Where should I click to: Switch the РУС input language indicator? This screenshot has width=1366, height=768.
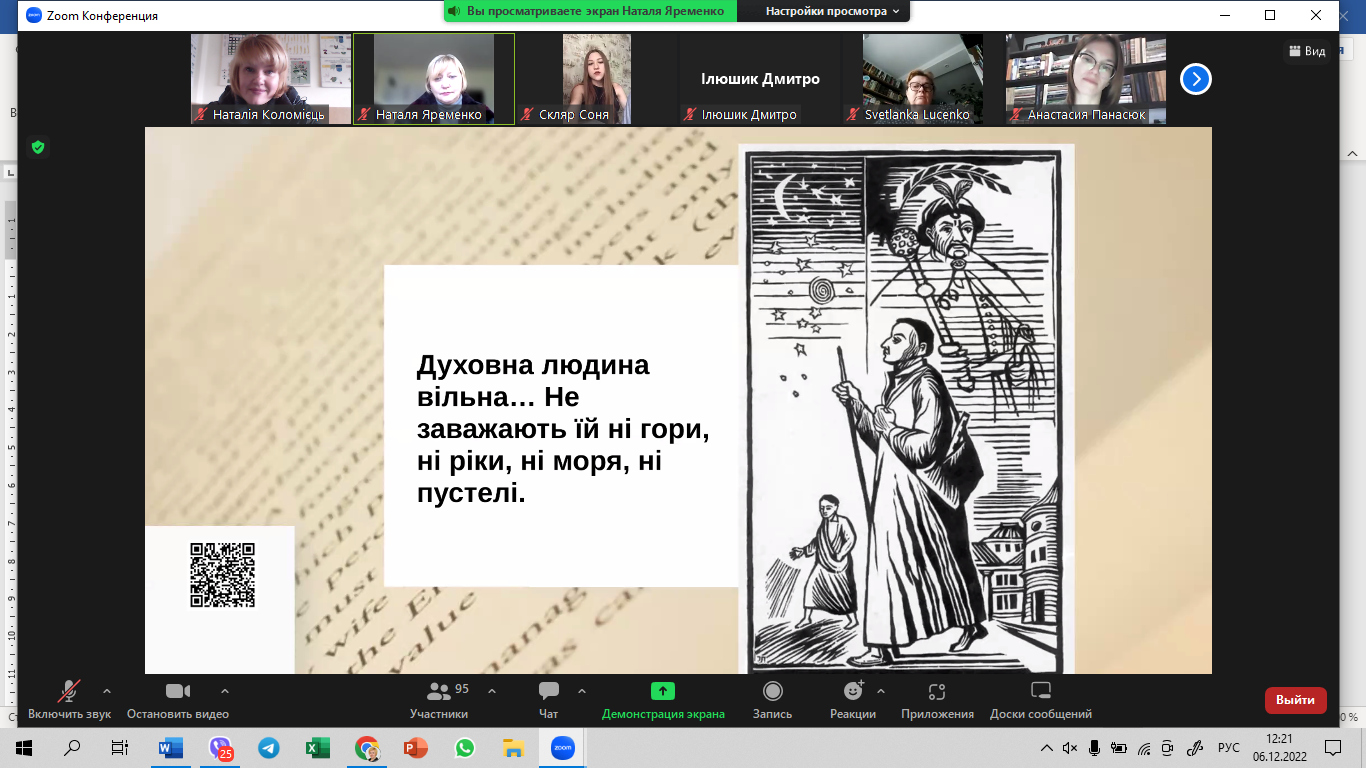[x=1228, y=748]
